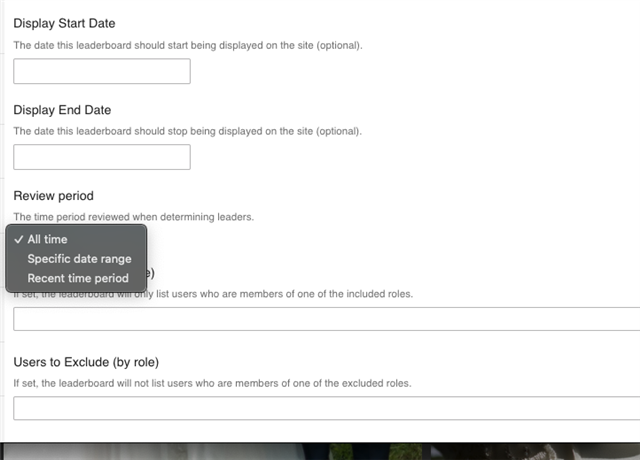Click the description about start being displayed
This screenshot has height=460, width=640.
[x=188, y=45]
